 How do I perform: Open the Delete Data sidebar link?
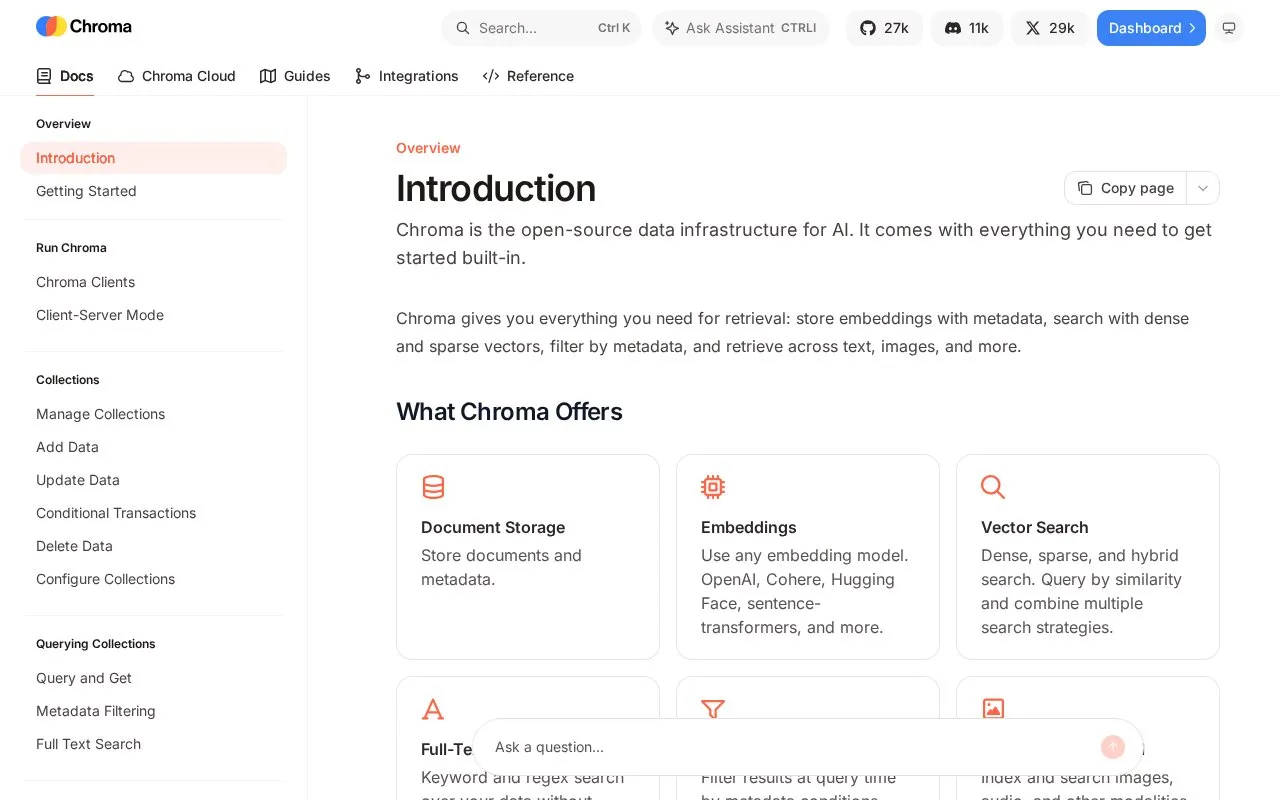153,546
